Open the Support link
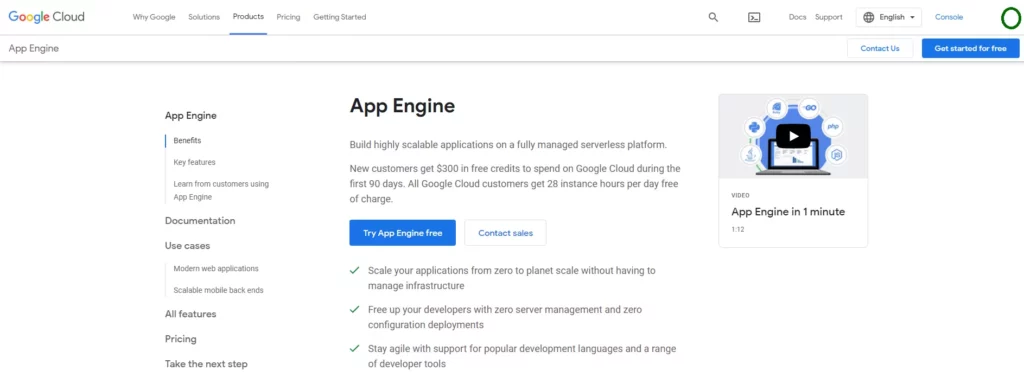1024x390 pixels. click(x=829, y=18)
